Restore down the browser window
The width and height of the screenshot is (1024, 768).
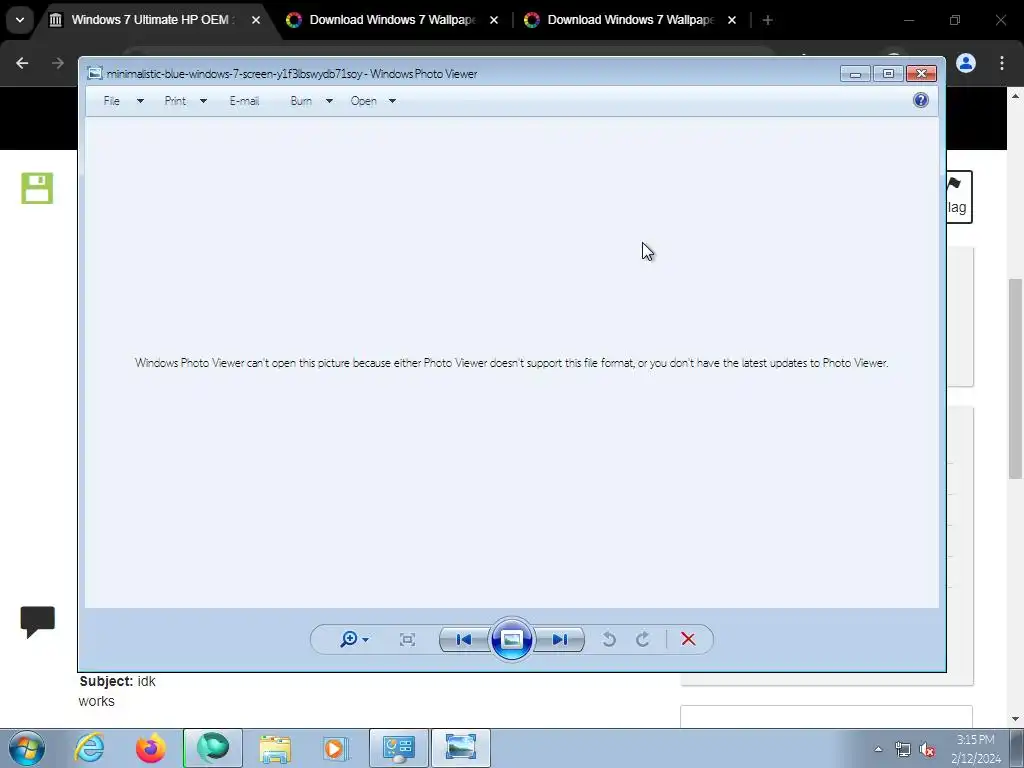[955, 20]
